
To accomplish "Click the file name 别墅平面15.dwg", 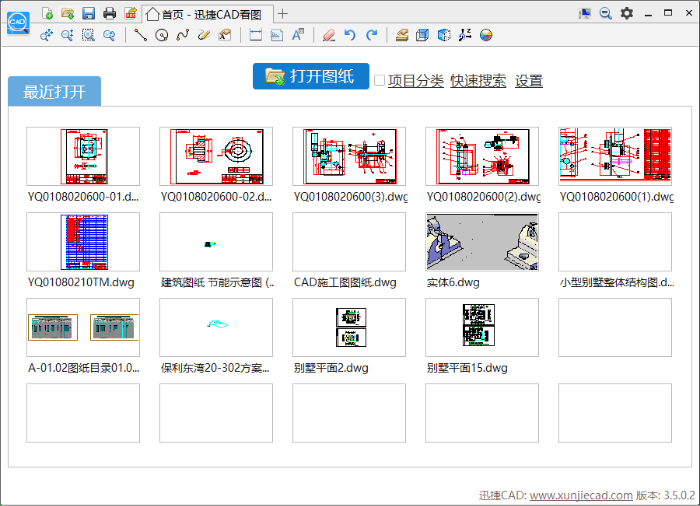I will point(467,368).
